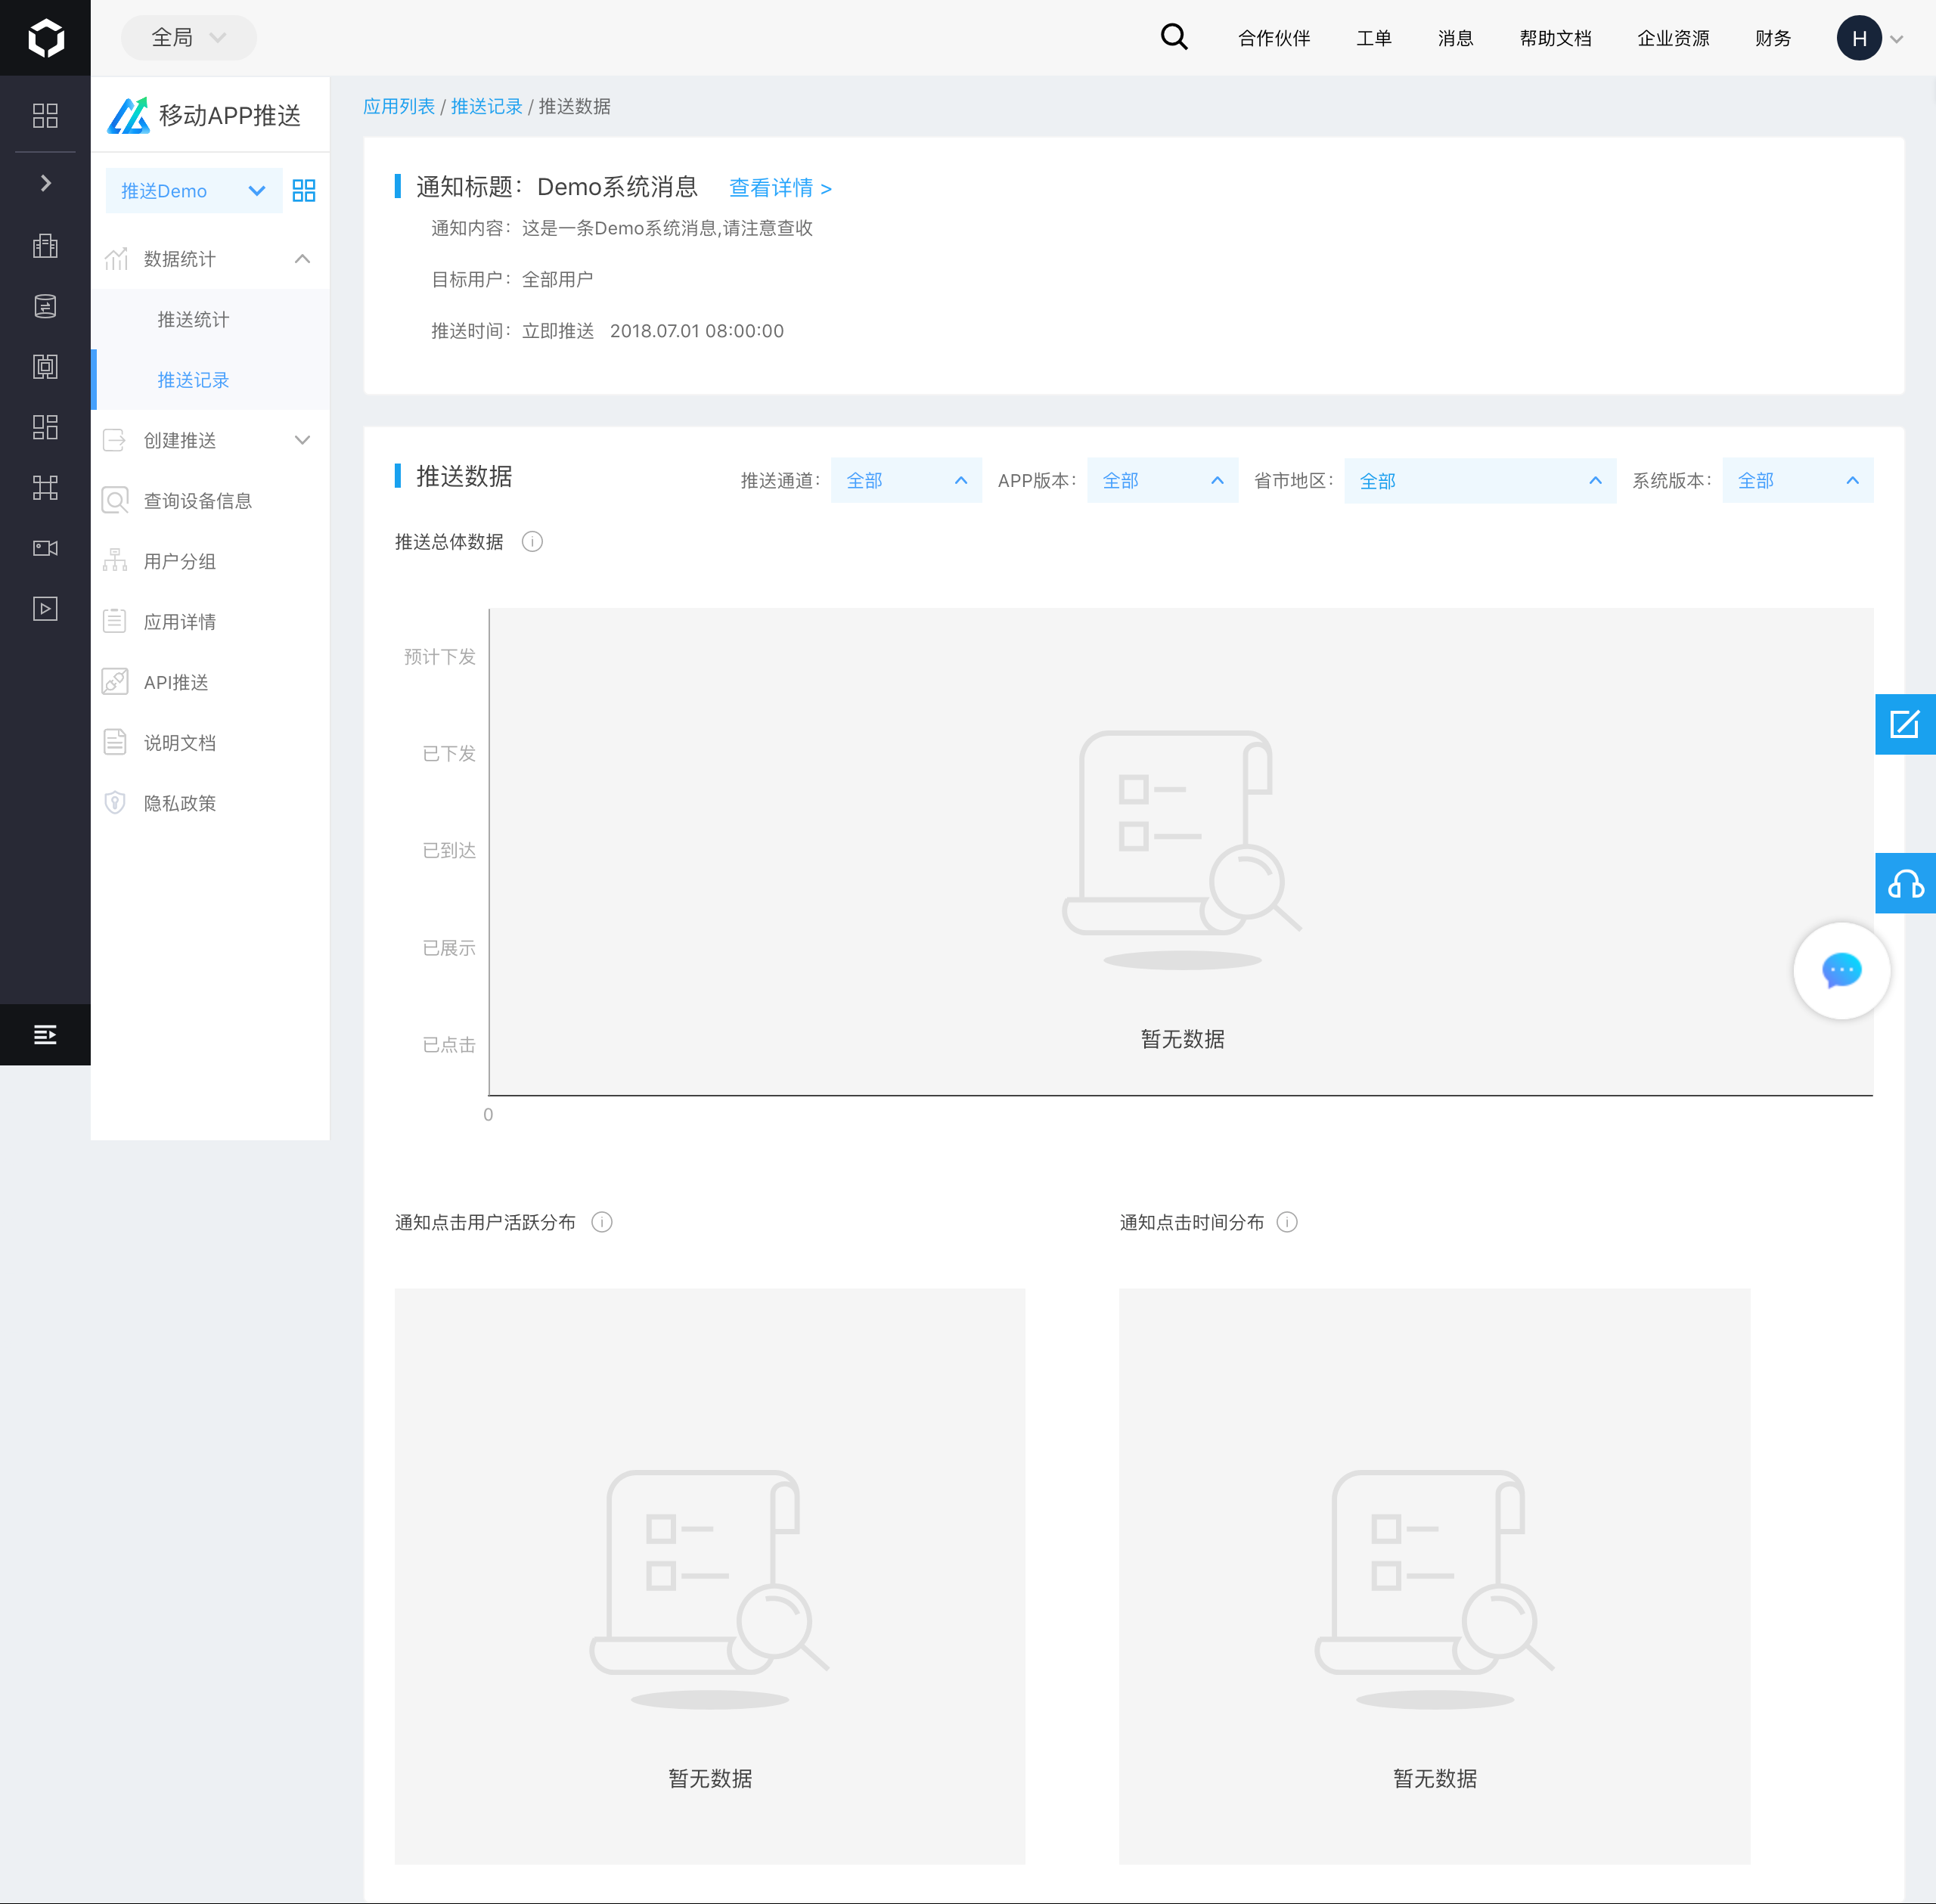
Task: Open the play media icon in dark sidebar
Action: [x=45, y=609]
